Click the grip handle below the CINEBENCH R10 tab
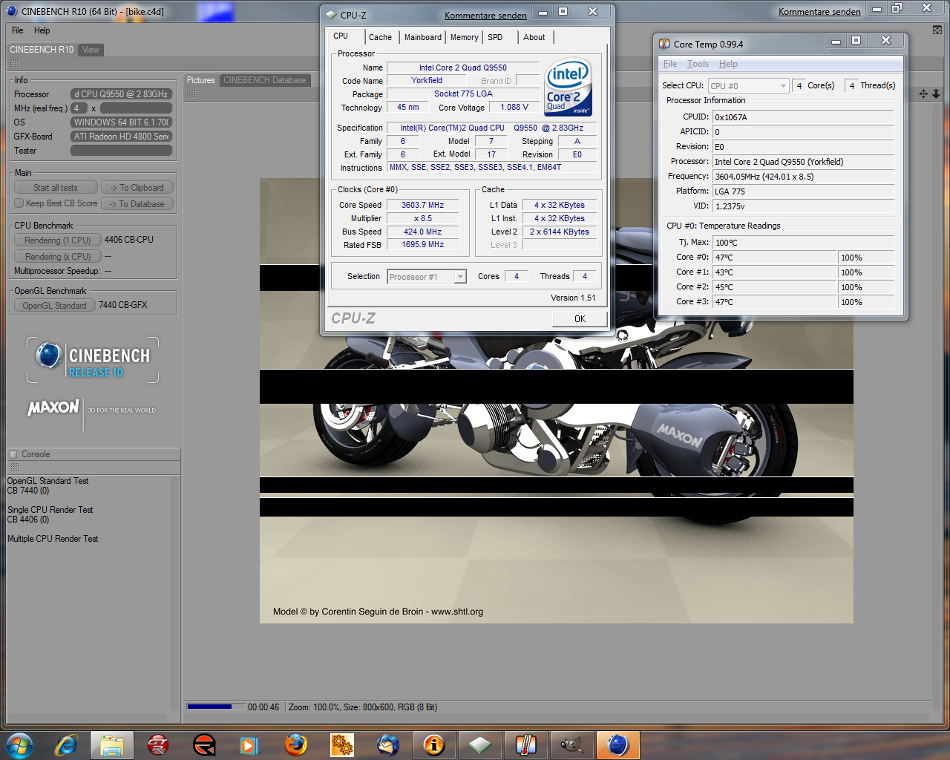950x760 pixels. tap(15, 64)
